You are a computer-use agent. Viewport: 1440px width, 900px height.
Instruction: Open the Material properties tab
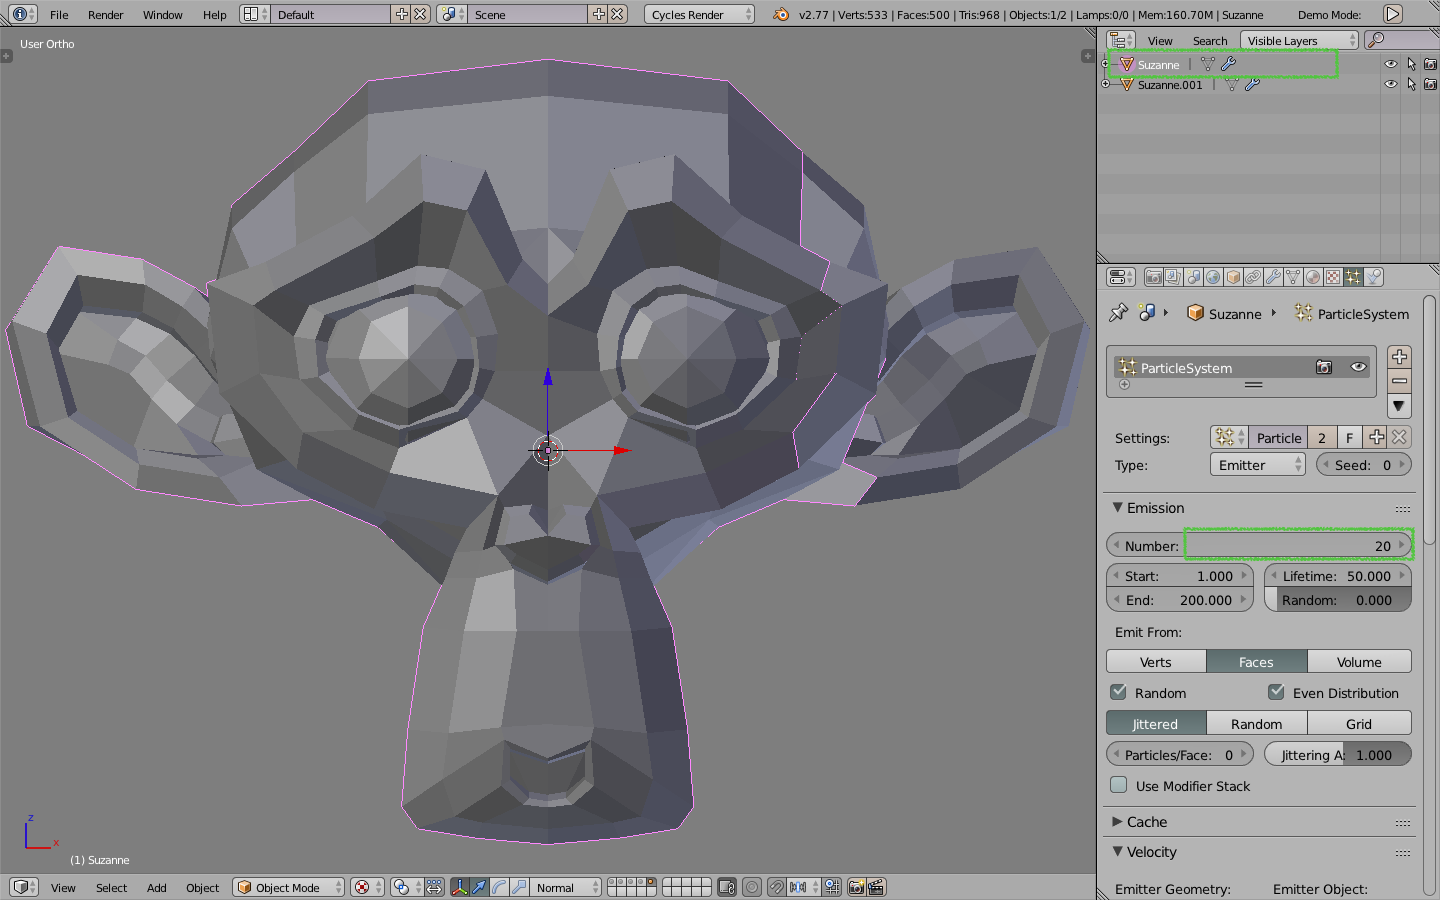coord(1313,277)
